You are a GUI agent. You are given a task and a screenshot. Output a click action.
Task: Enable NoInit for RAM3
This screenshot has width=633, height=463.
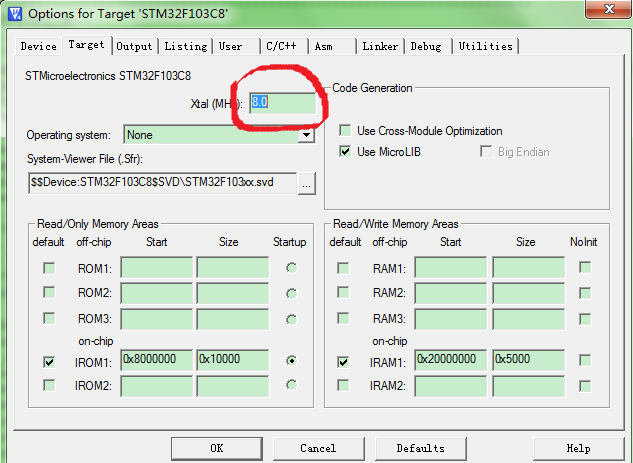tap(585, 319)
